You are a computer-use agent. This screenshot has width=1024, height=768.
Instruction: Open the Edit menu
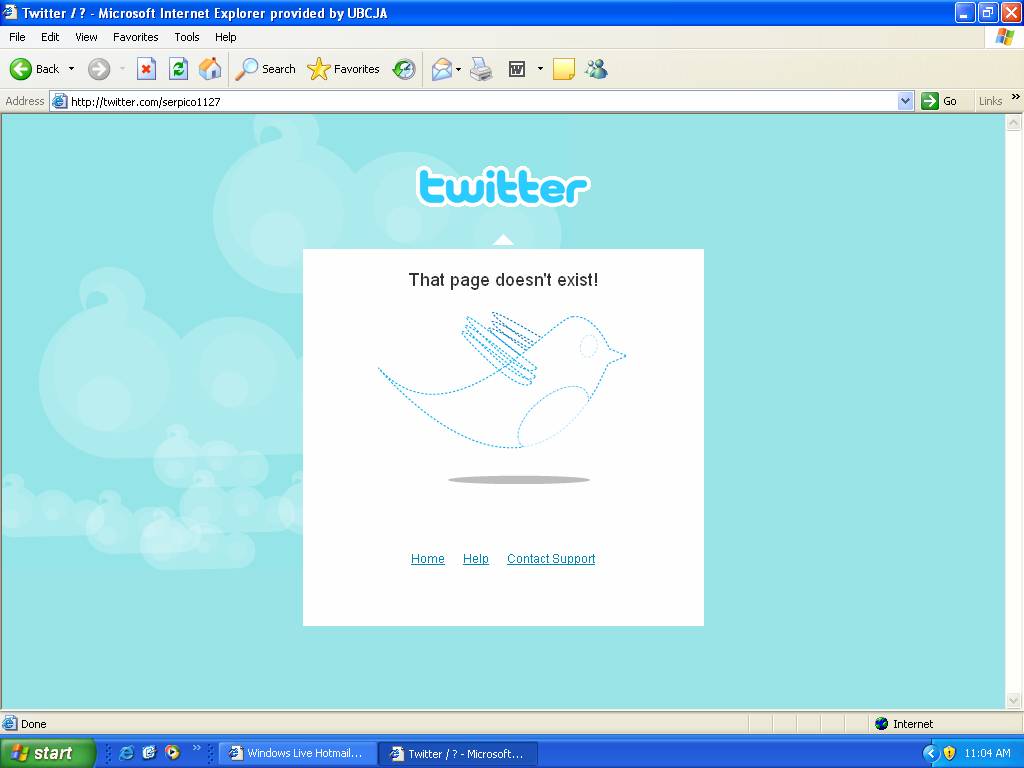tap(50, 37)
